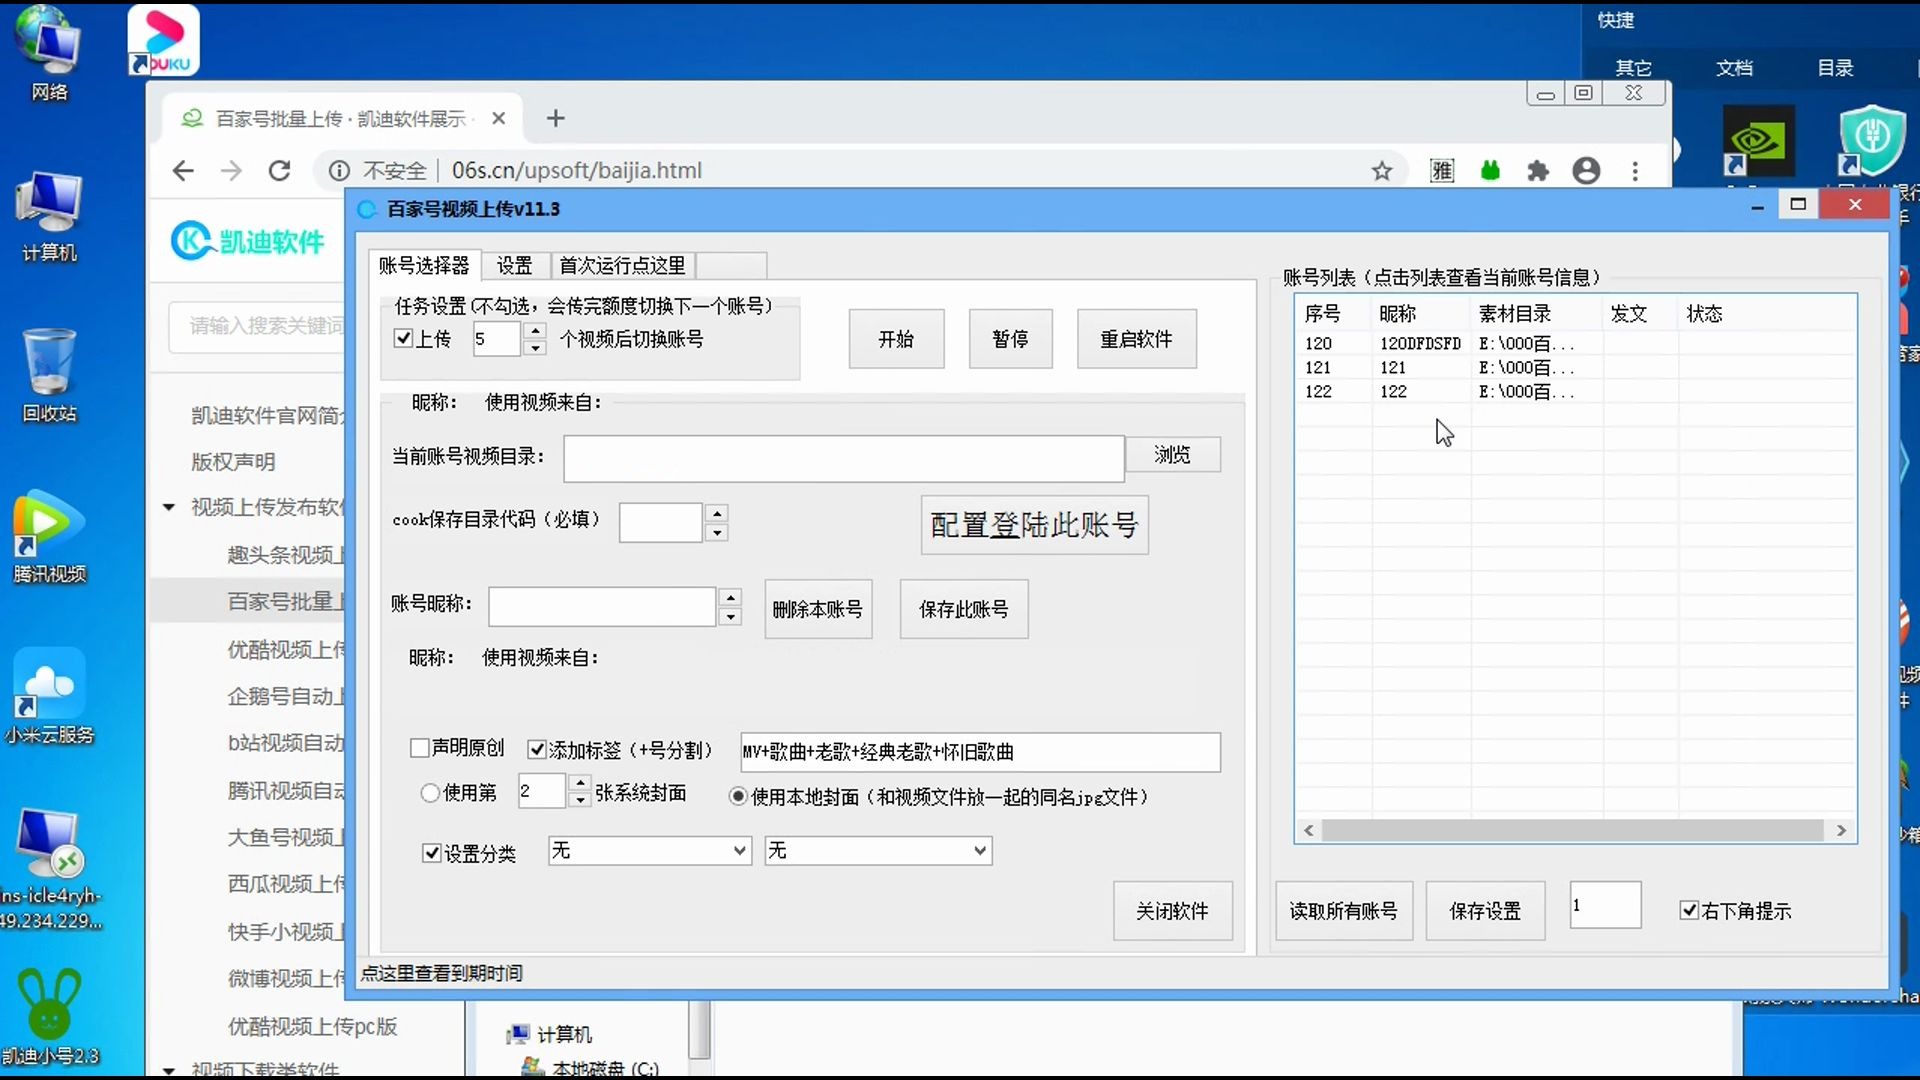Click the browser back arrow
The image size is (1920, 1080).
[183, 171]
